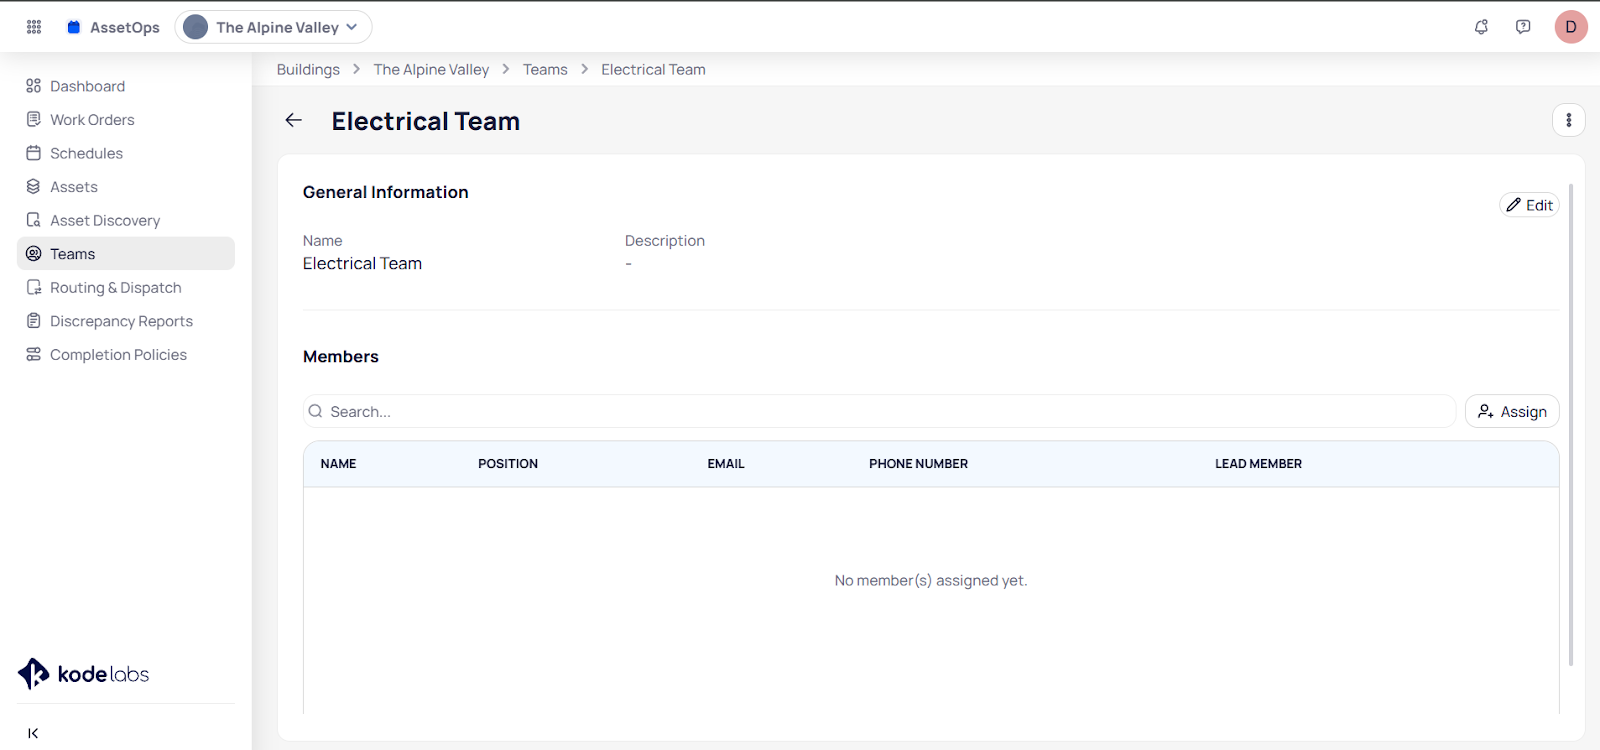Click the Kode Labs logo
The image size is (1600, 750).
84,674
